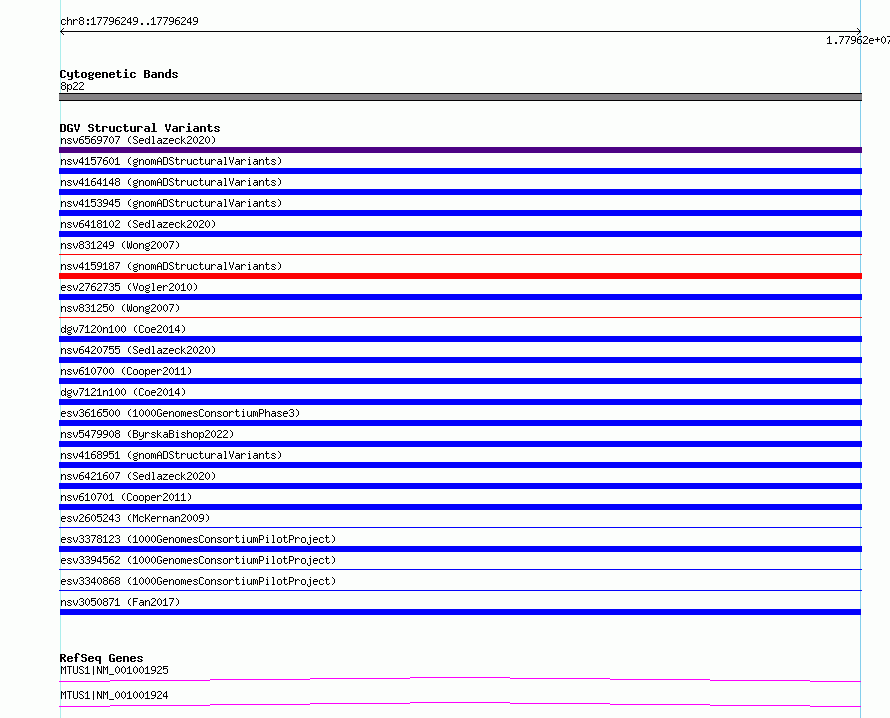Click the blue bar under nsv4153945

pyautogui.click(x=460, y=213)
